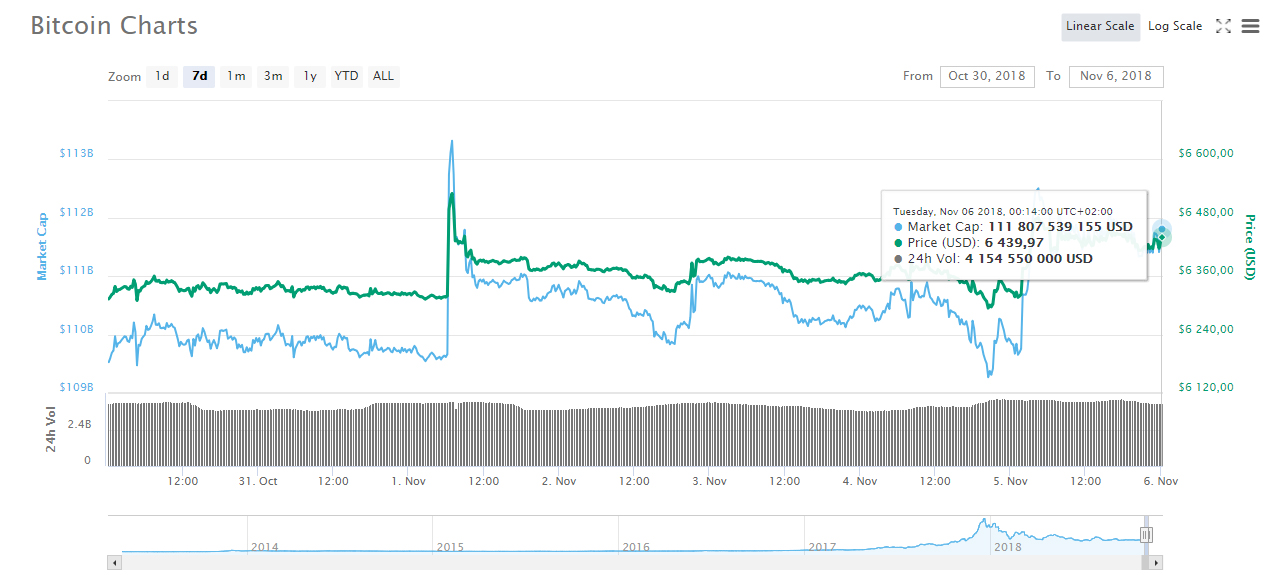Set zoom range to 1d

point(162,76)
